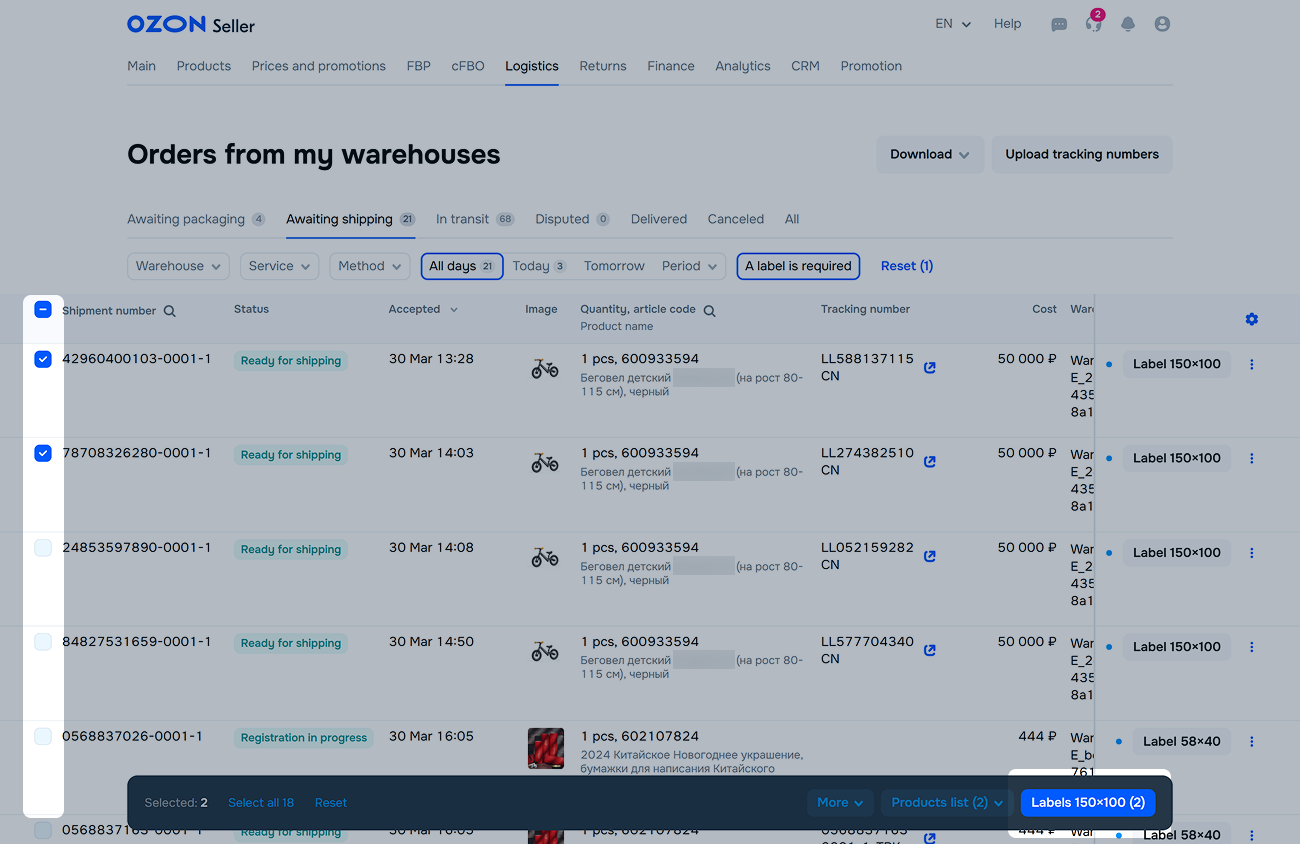Open tracking link for LL588137115 CN

point(930,367)
